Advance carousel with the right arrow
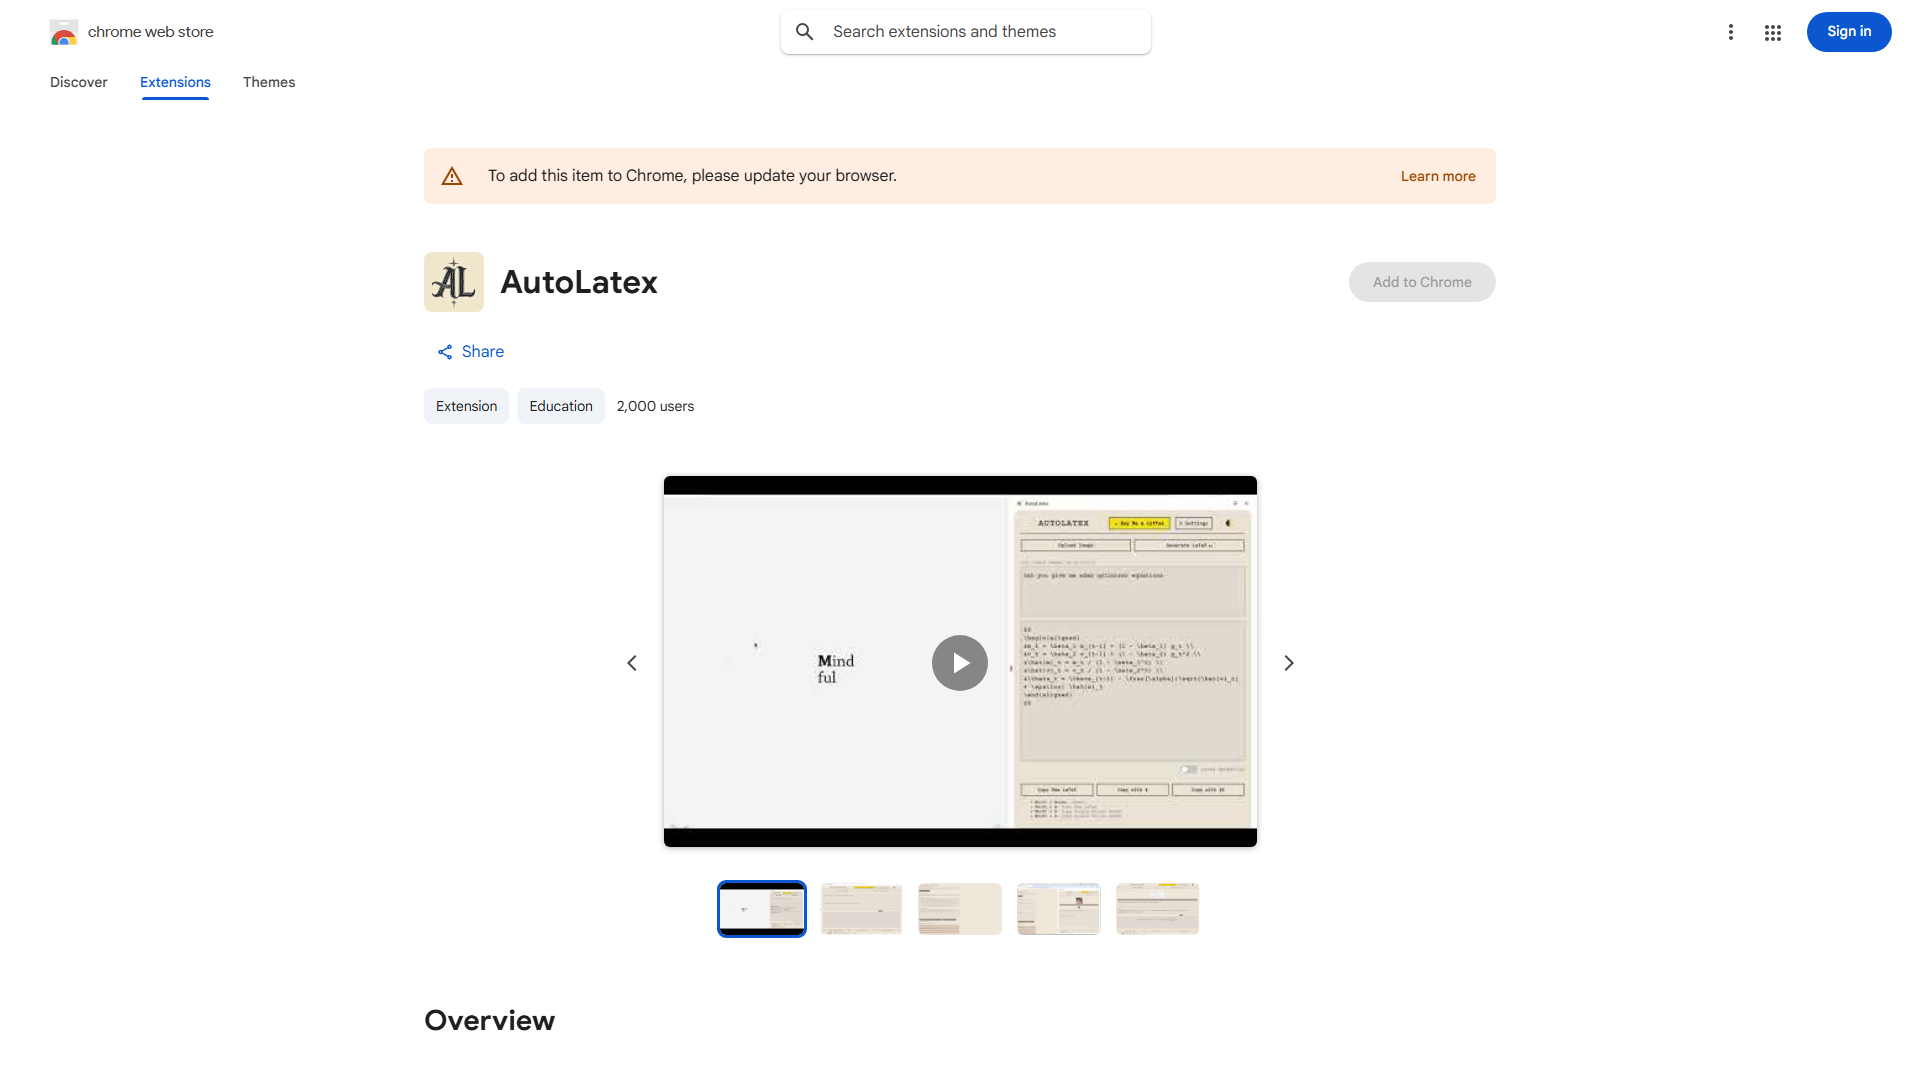1920x1080 pixels. 1288,662
